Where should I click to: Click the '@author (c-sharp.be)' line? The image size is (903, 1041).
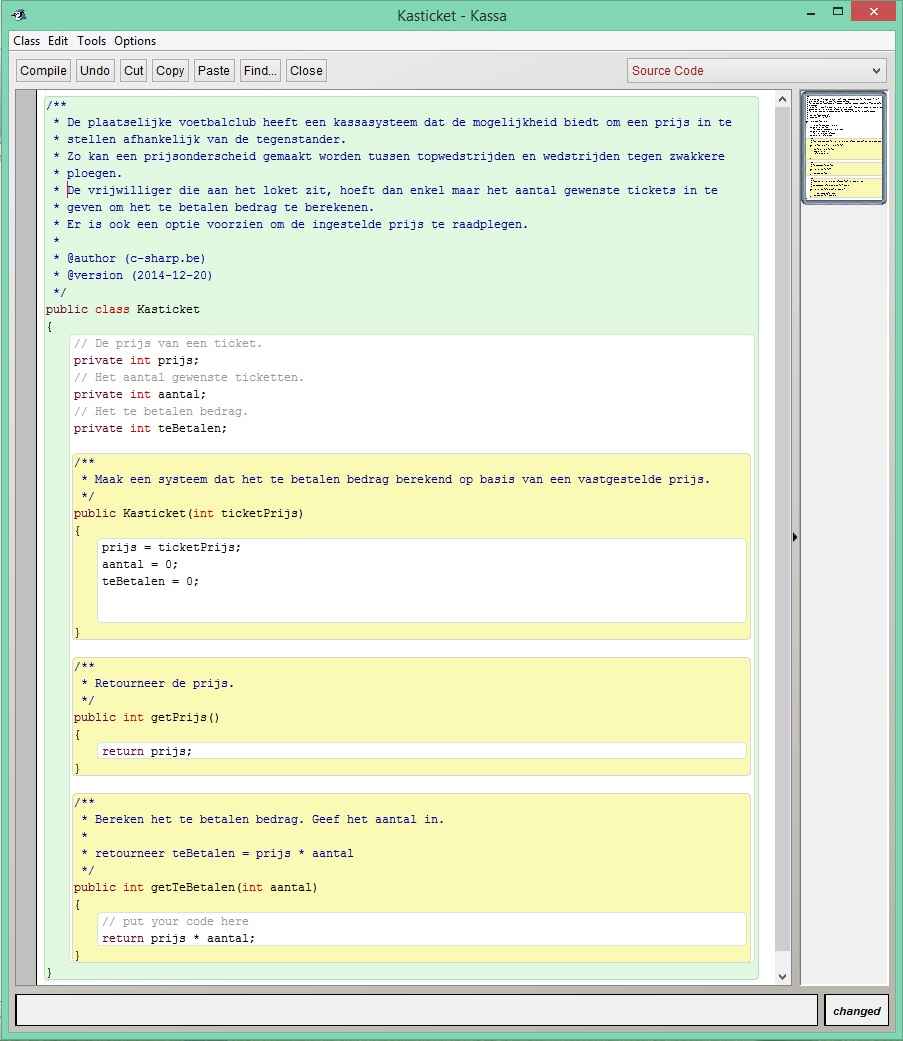(x=136, y=258)
